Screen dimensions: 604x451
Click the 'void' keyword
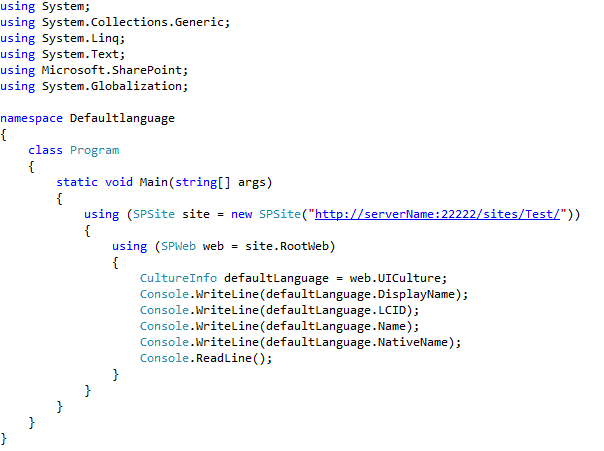pyautogui.click(x=119, y=182)
